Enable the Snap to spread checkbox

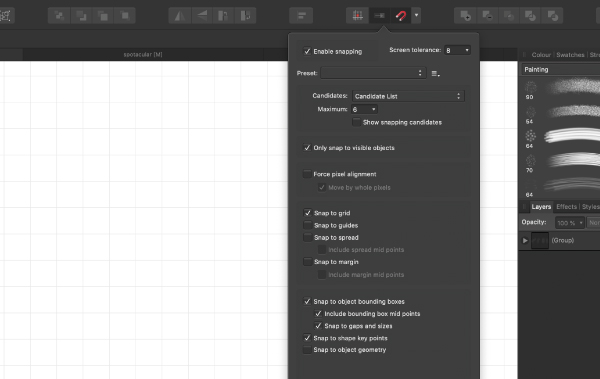coord(307,237)
